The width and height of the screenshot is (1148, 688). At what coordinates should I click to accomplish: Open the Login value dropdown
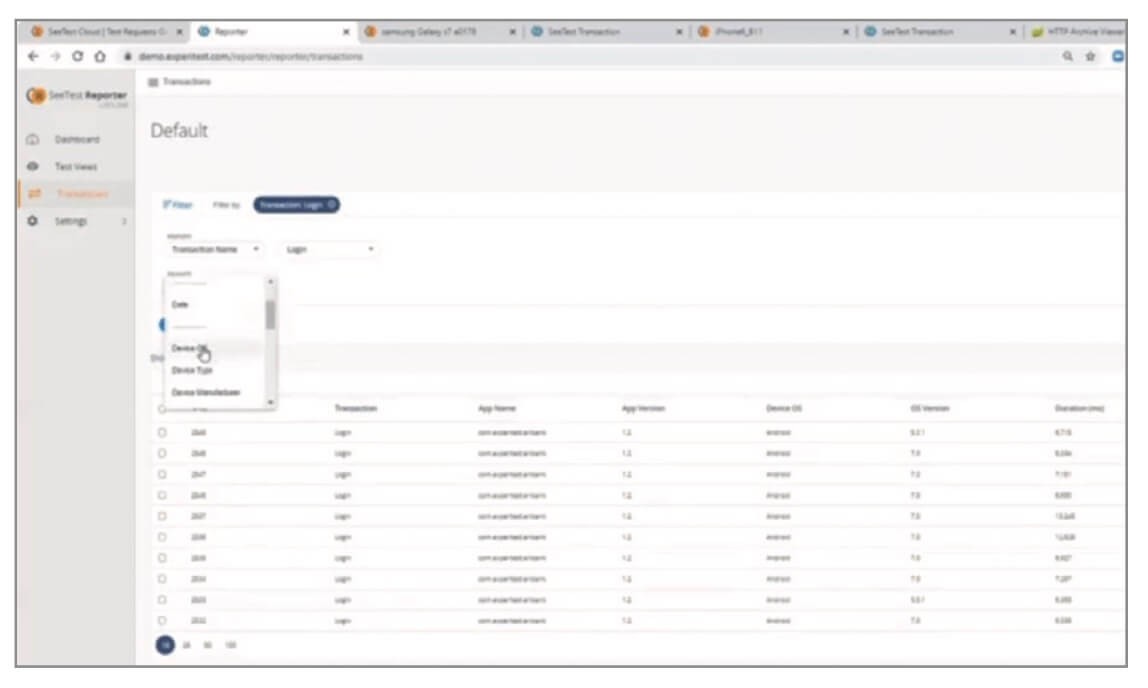coord(330,249)
